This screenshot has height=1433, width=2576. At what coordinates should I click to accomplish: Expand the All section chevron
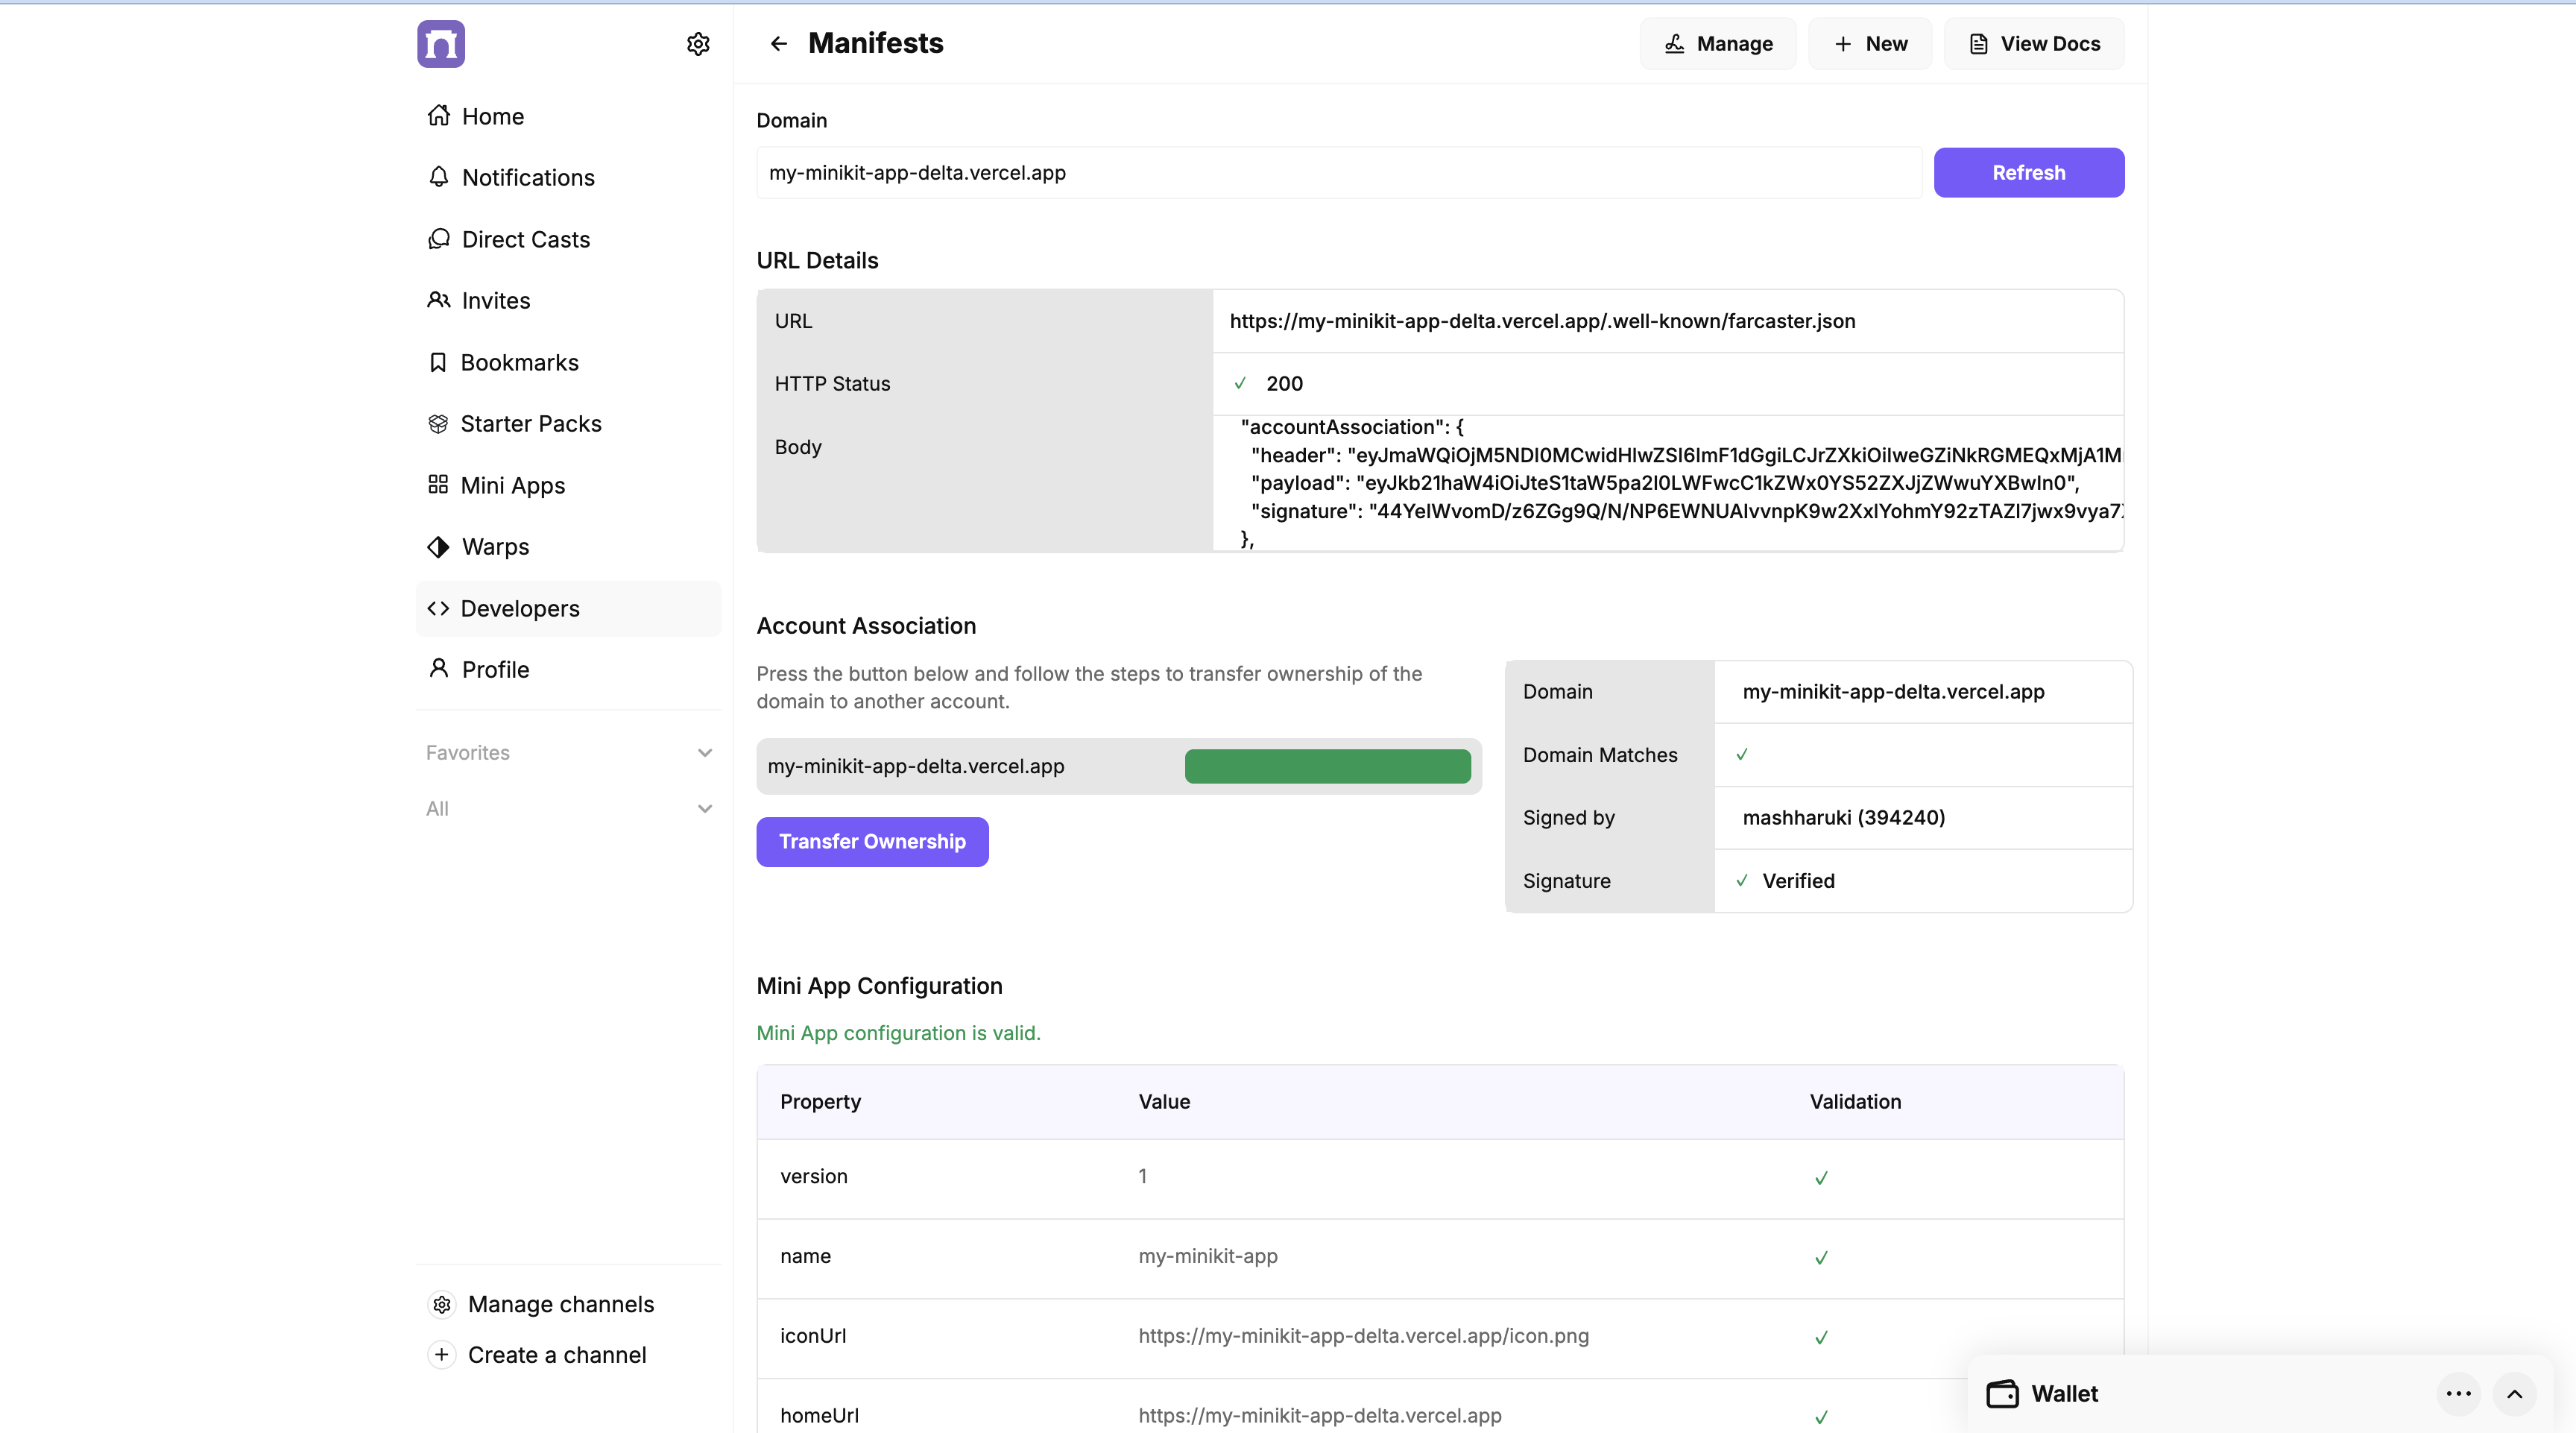[705, 808]
